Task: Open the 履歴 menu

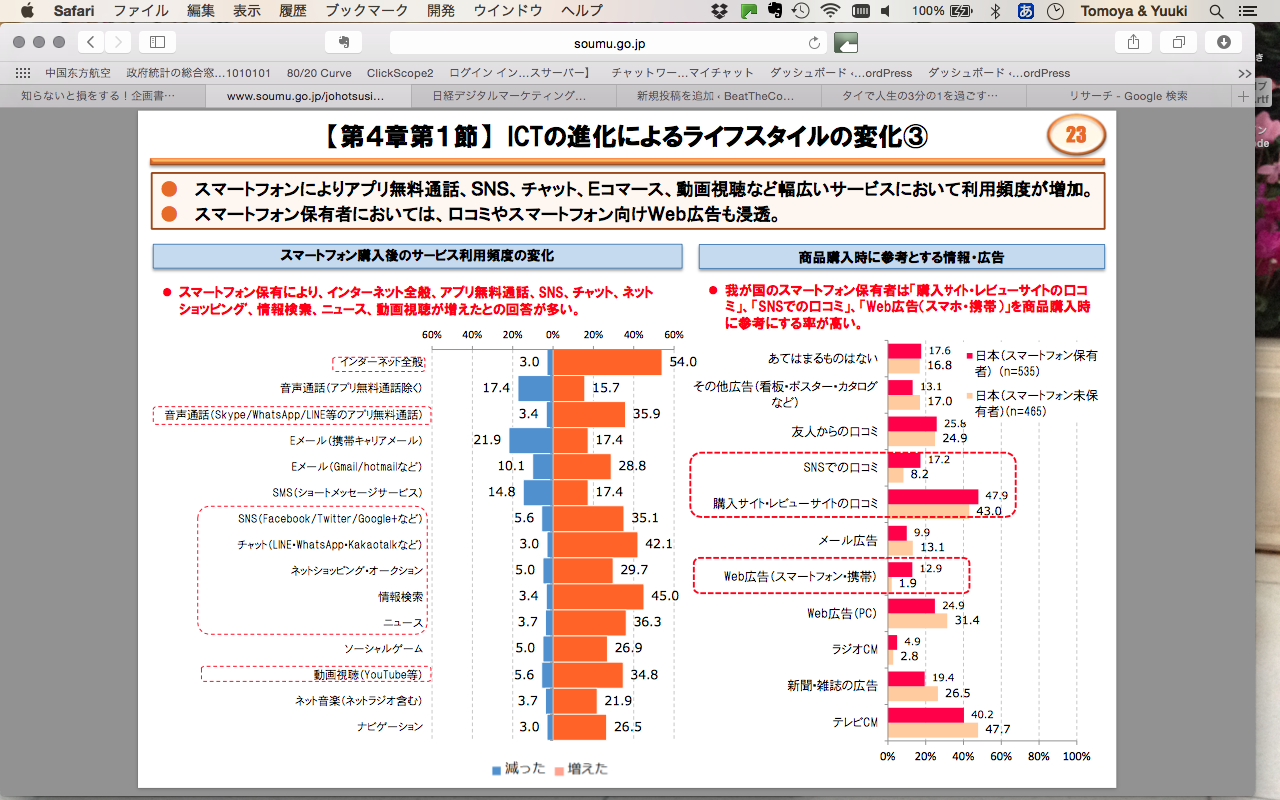Action: (x=292, y=11)
